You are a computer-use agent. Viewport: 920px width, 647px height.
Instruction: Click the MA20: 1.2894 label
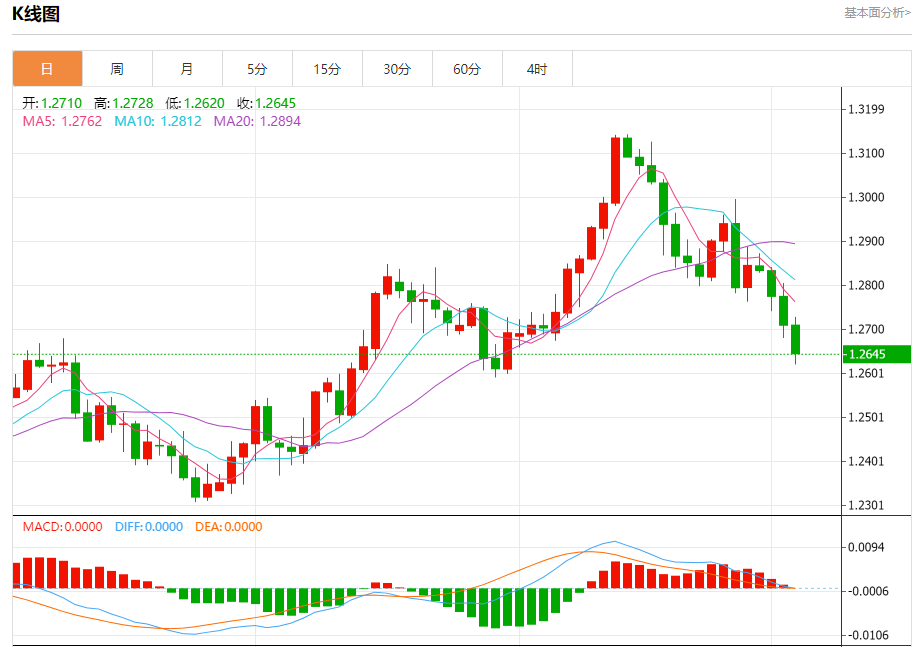[257, 121]
